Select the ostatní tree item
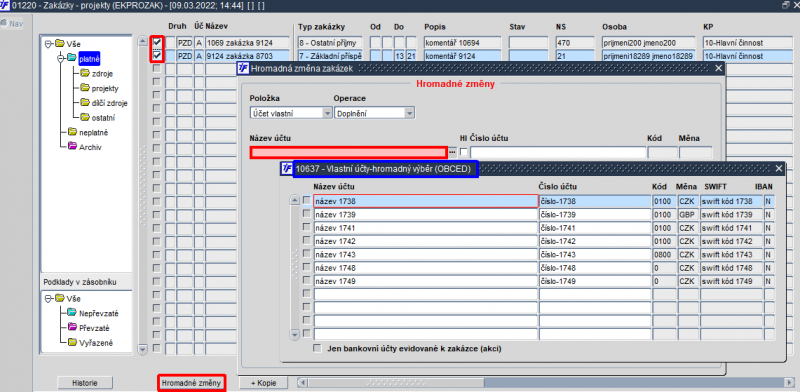 97,118
